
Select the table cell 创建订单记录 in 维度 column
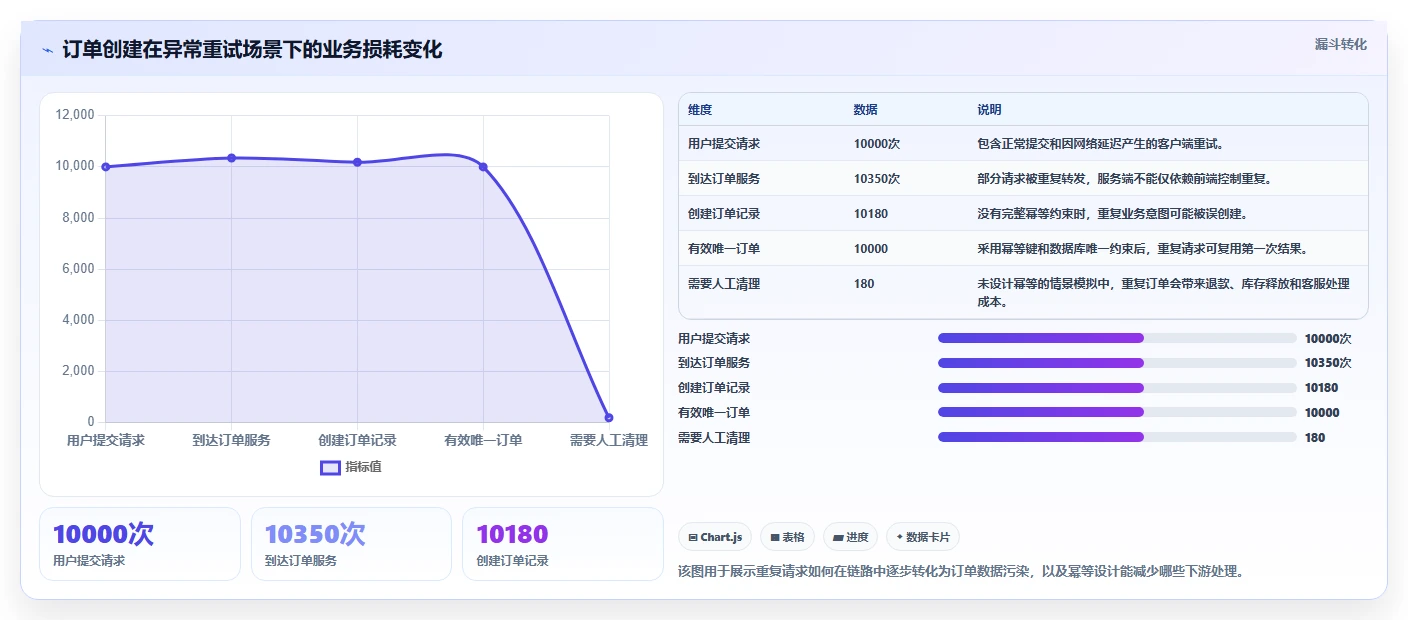coord(724,214)
